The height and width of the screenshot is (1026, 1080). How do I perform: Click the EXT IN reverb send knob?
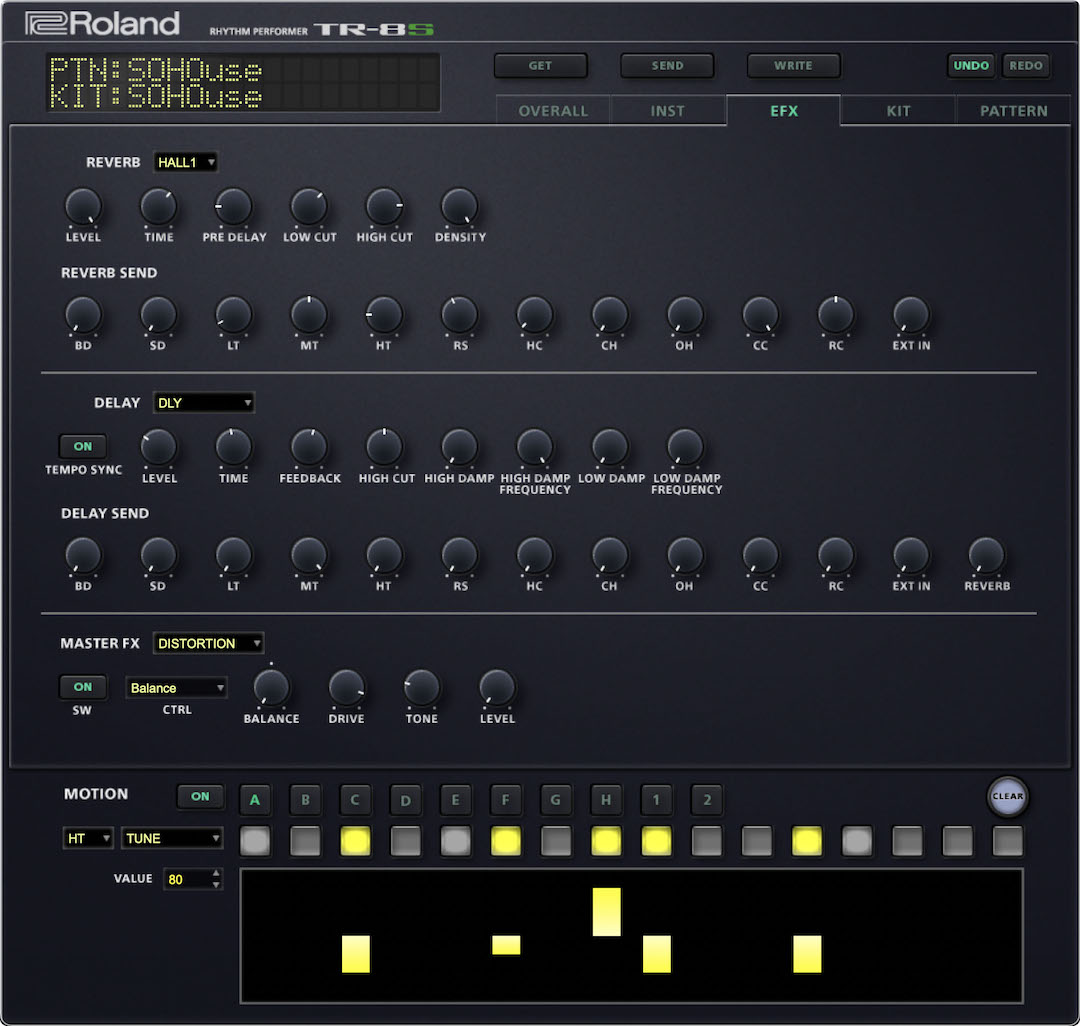pyautogui.click(x=911, y=315)
